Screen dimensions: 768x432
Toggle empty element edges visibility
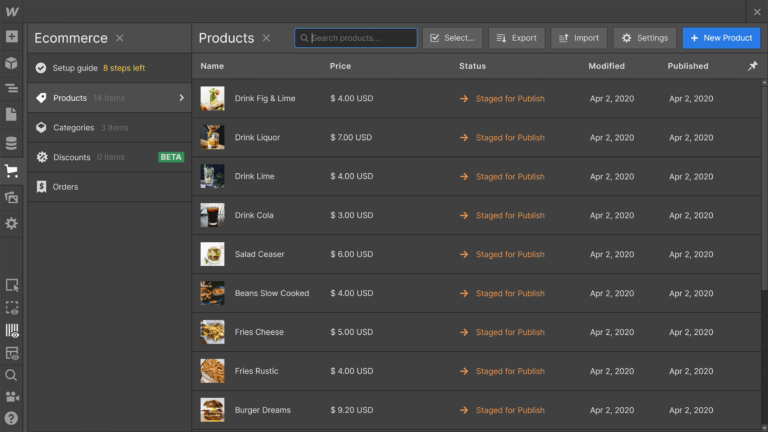(12, 308)
